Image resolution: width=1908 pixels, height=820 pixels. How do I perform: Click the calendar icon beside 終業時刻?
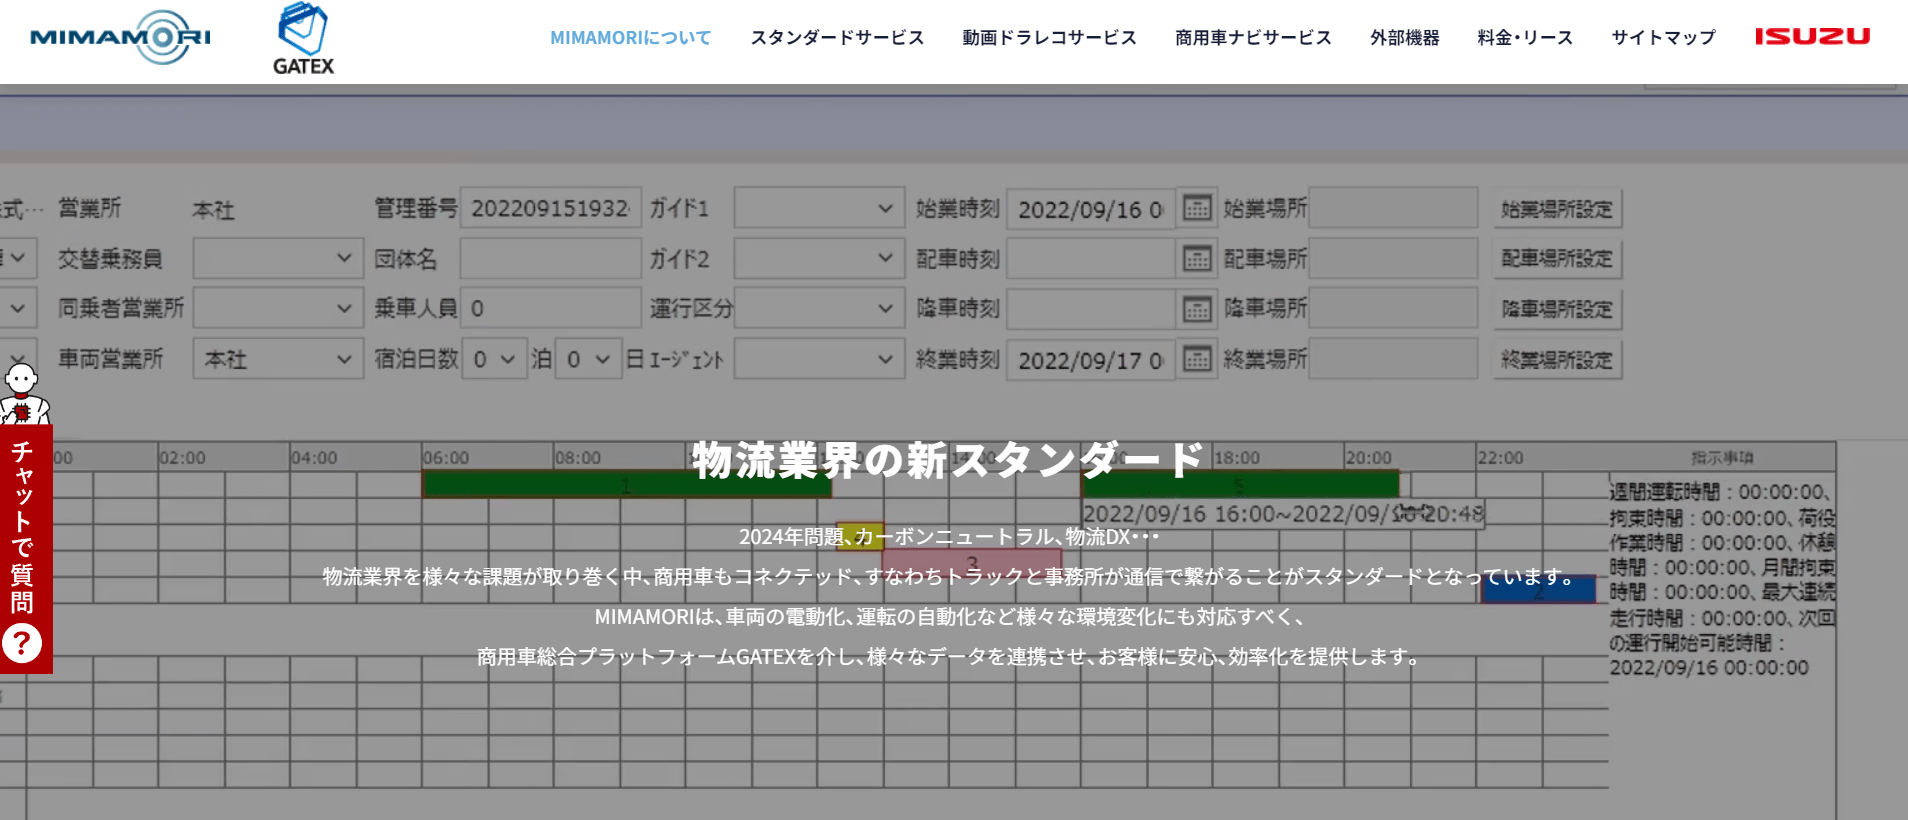[x=1196, y=358]
